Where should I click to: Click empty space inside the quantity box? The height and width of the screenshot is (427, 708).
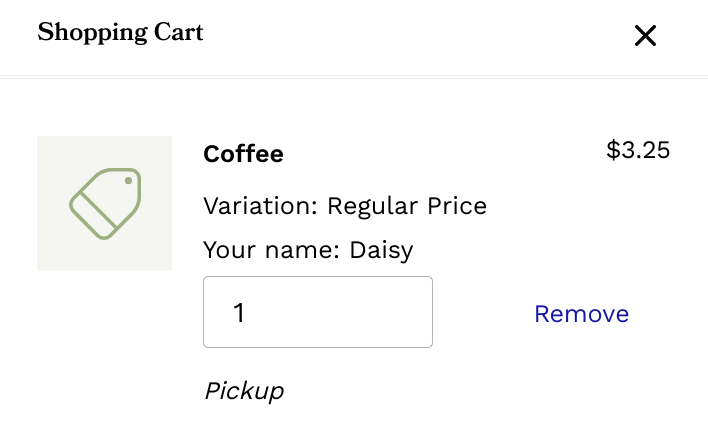[360, 312]
